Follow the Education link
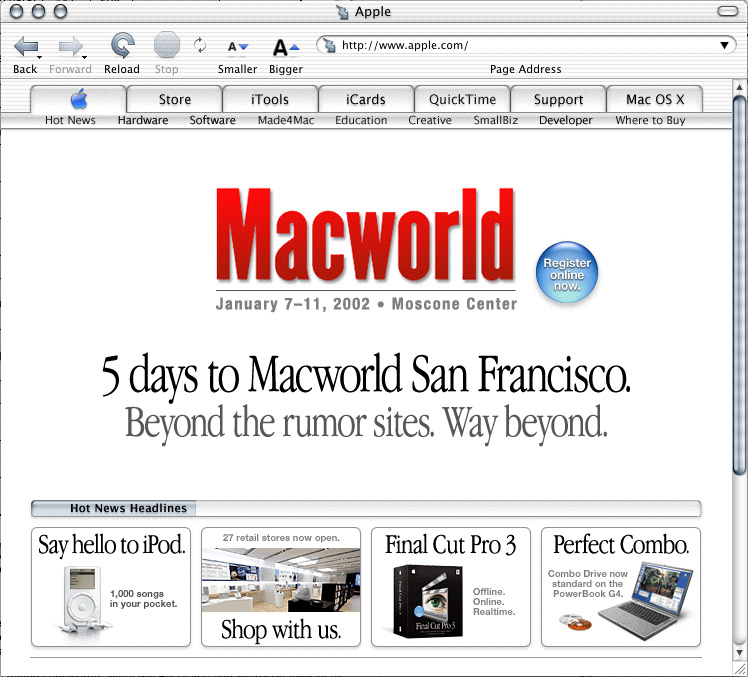This screenshot has height=677, width=748. point(361,120)
